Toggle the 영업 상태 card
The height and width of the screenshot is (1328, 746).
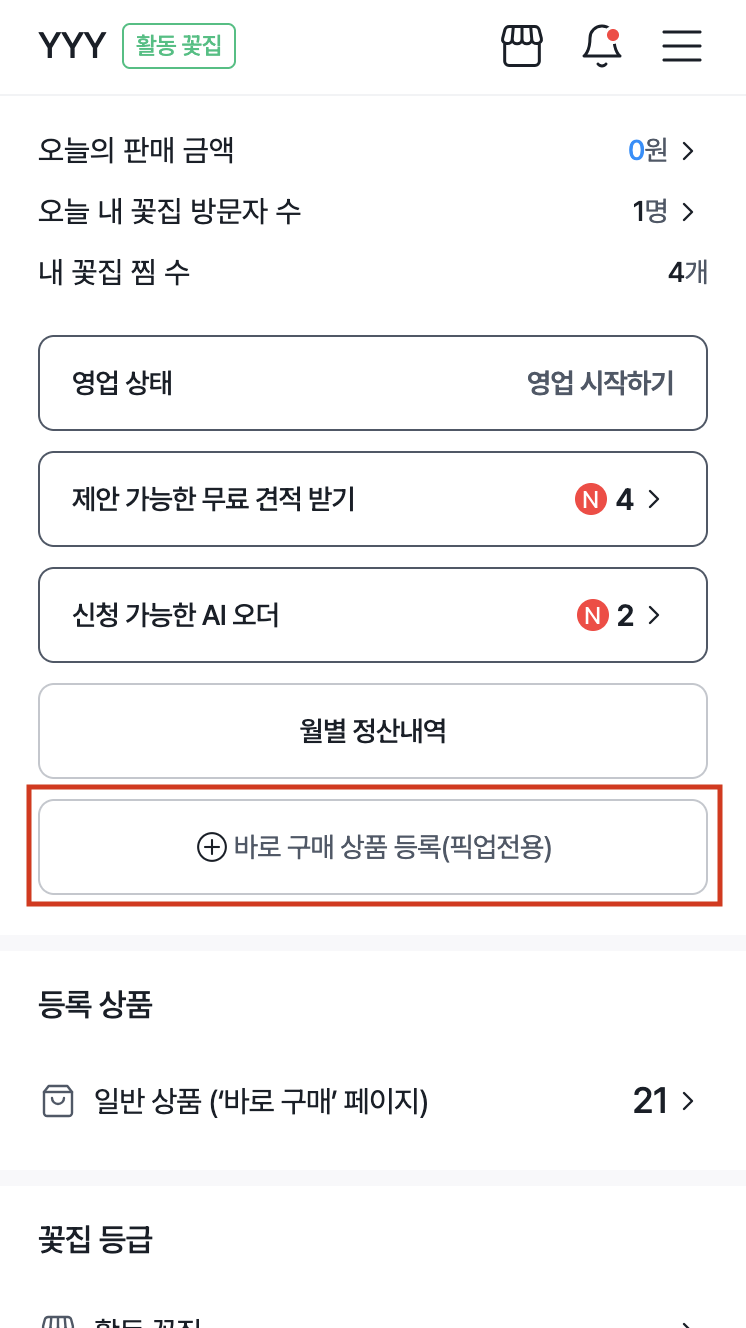pyautogui.click(x=373, y=383)
